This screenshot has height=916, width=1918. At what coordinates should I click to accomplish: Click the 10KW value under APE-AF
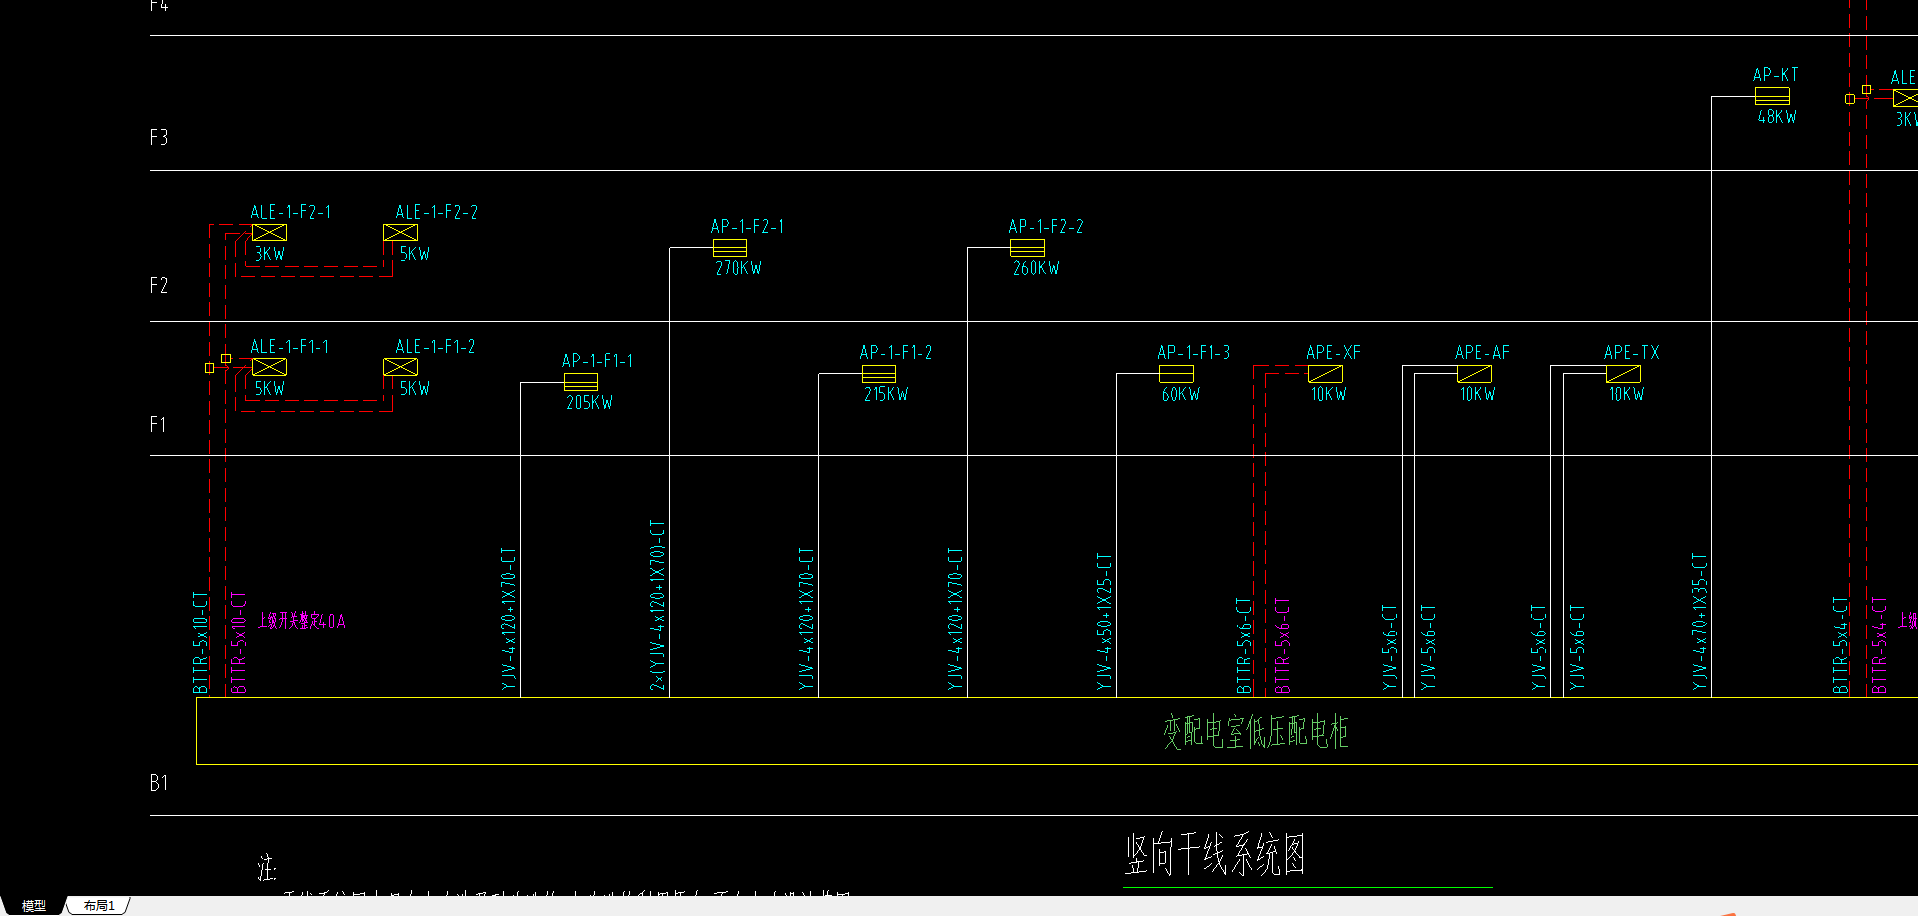pyautogui.click(x=1478, y=395)
